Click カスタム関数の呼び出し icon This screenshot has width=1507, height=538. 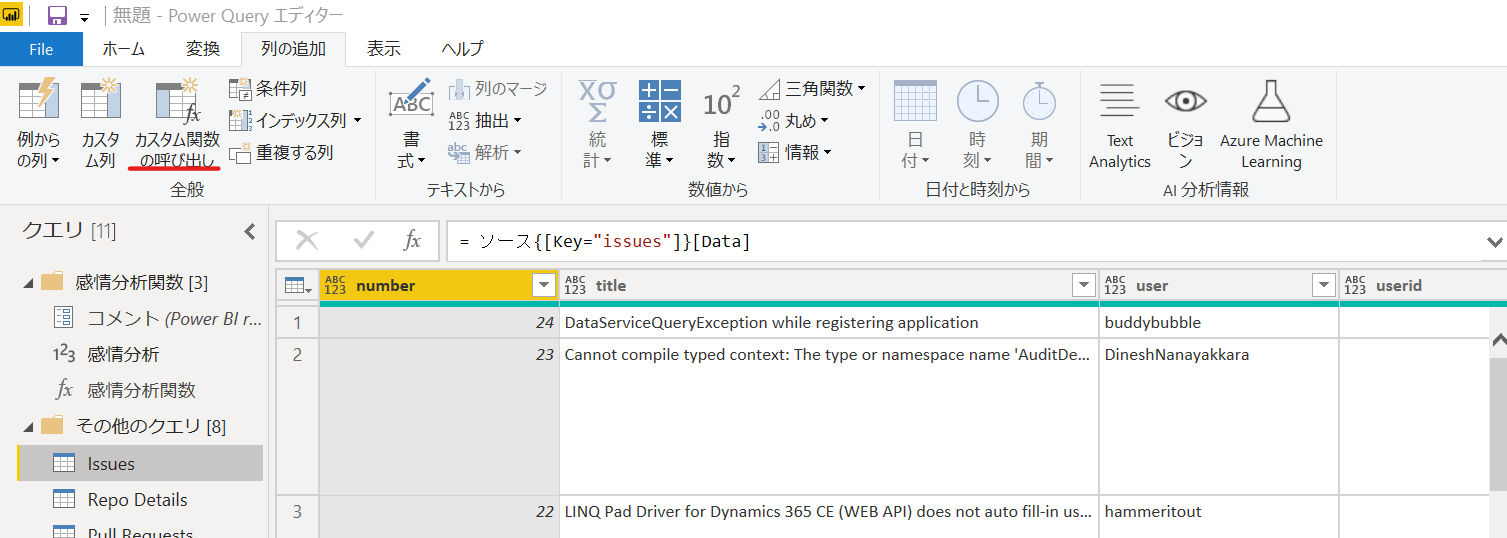pos(177,100)
